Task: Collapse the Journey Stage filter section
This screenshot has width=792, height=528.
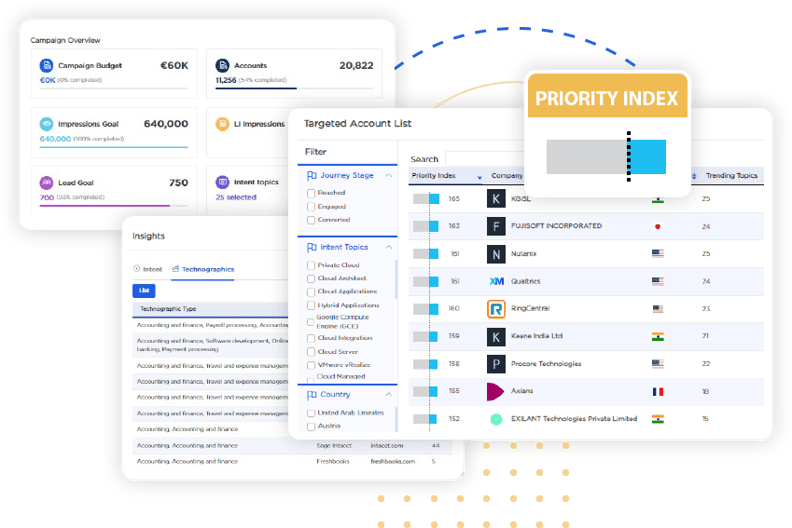Action: tap(389, 176)
